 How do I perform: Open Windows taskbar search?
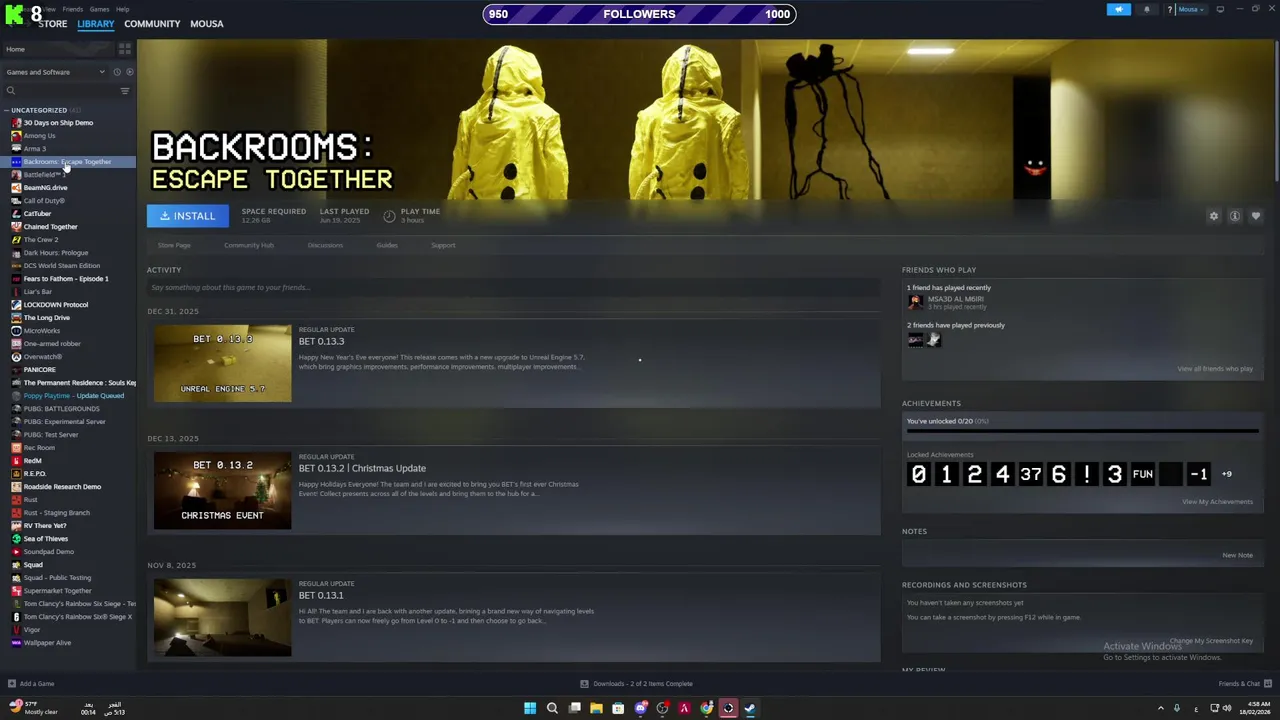pyautogui.click(x=552, y=709)
